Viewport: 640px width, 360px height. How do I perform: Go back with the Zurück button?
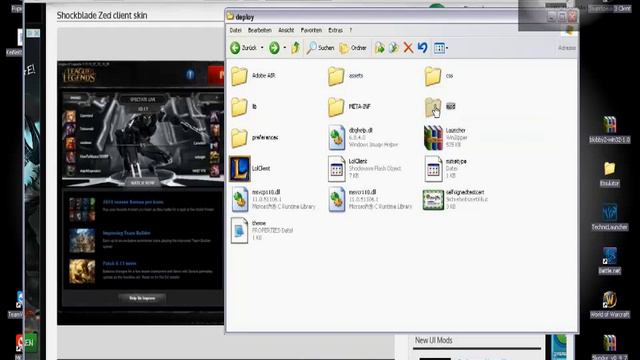tap(243, 48)
